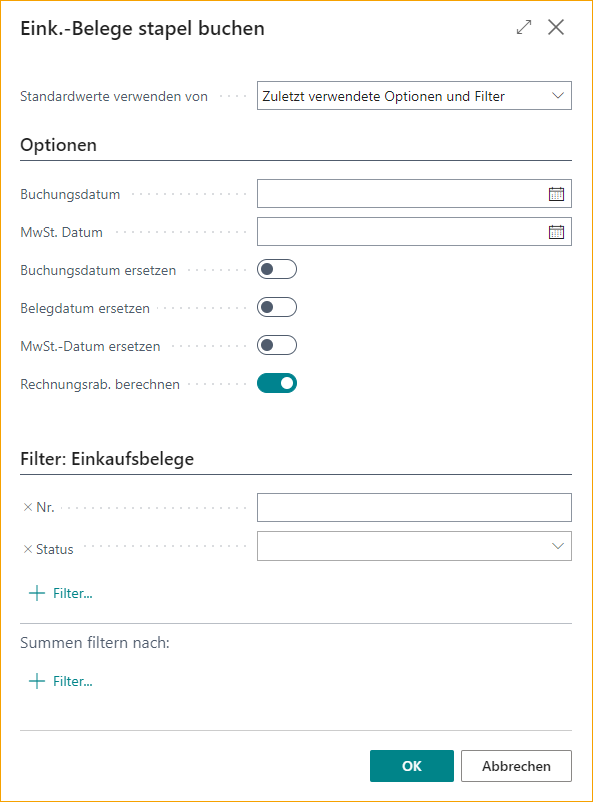Screen dimensions: 593x802
Task: Open the Status filter dropdown
Action: 560,545
